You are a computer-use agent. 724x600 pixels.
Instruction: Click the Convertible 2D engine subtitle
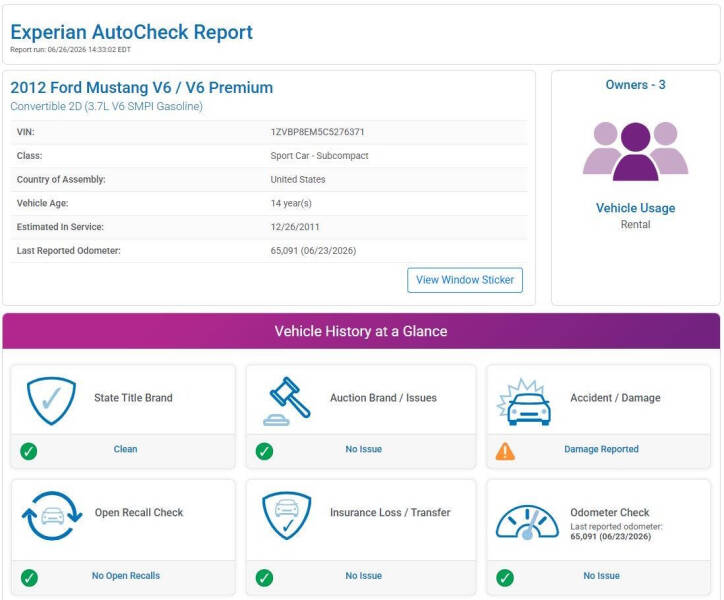(107, 106)
